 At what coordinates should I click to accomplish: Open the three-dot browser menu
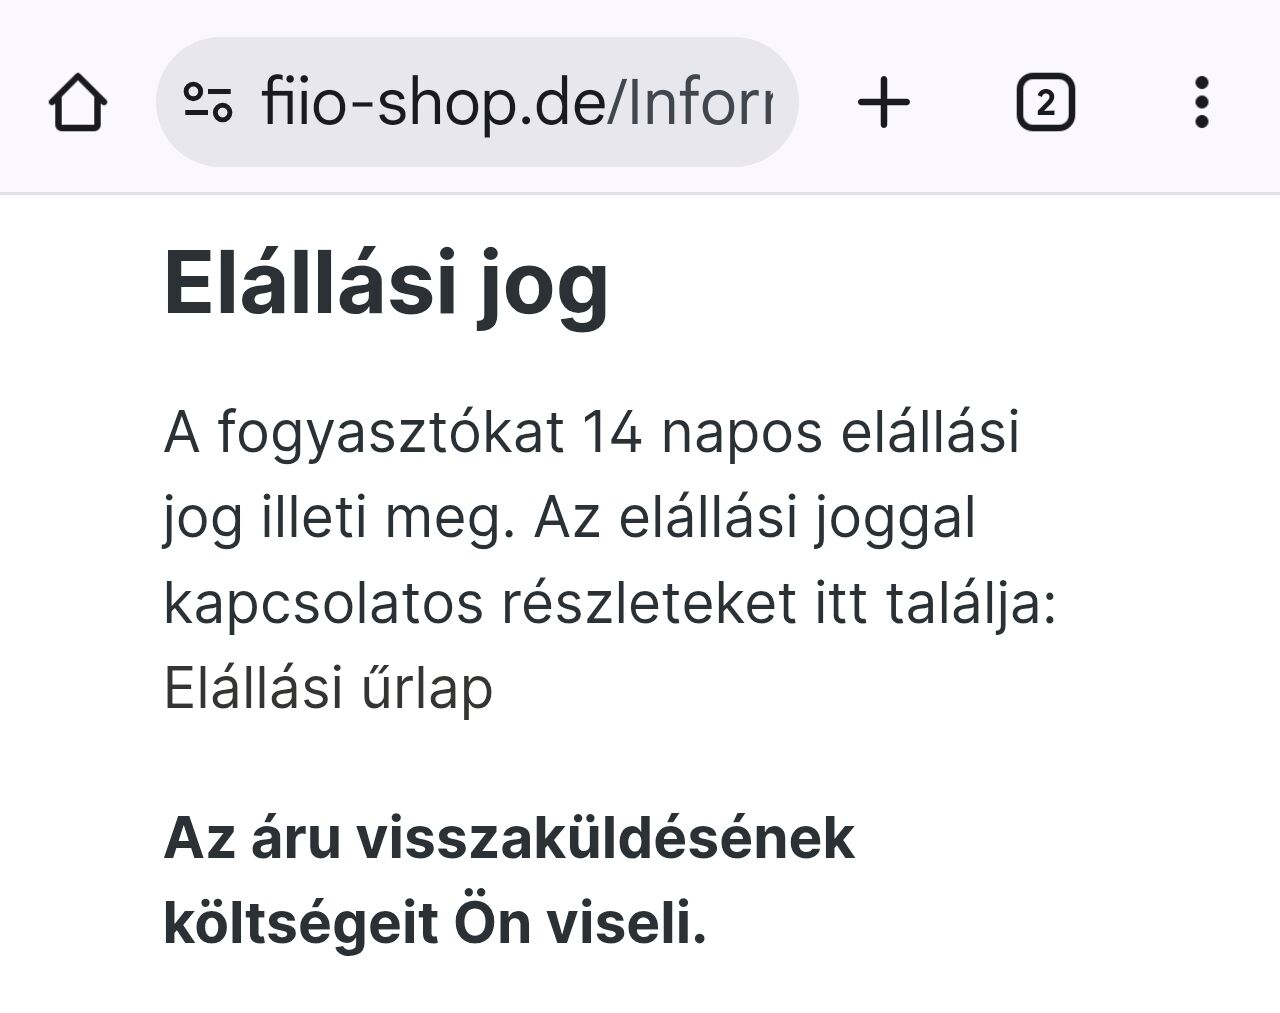tap(1202, 103)
